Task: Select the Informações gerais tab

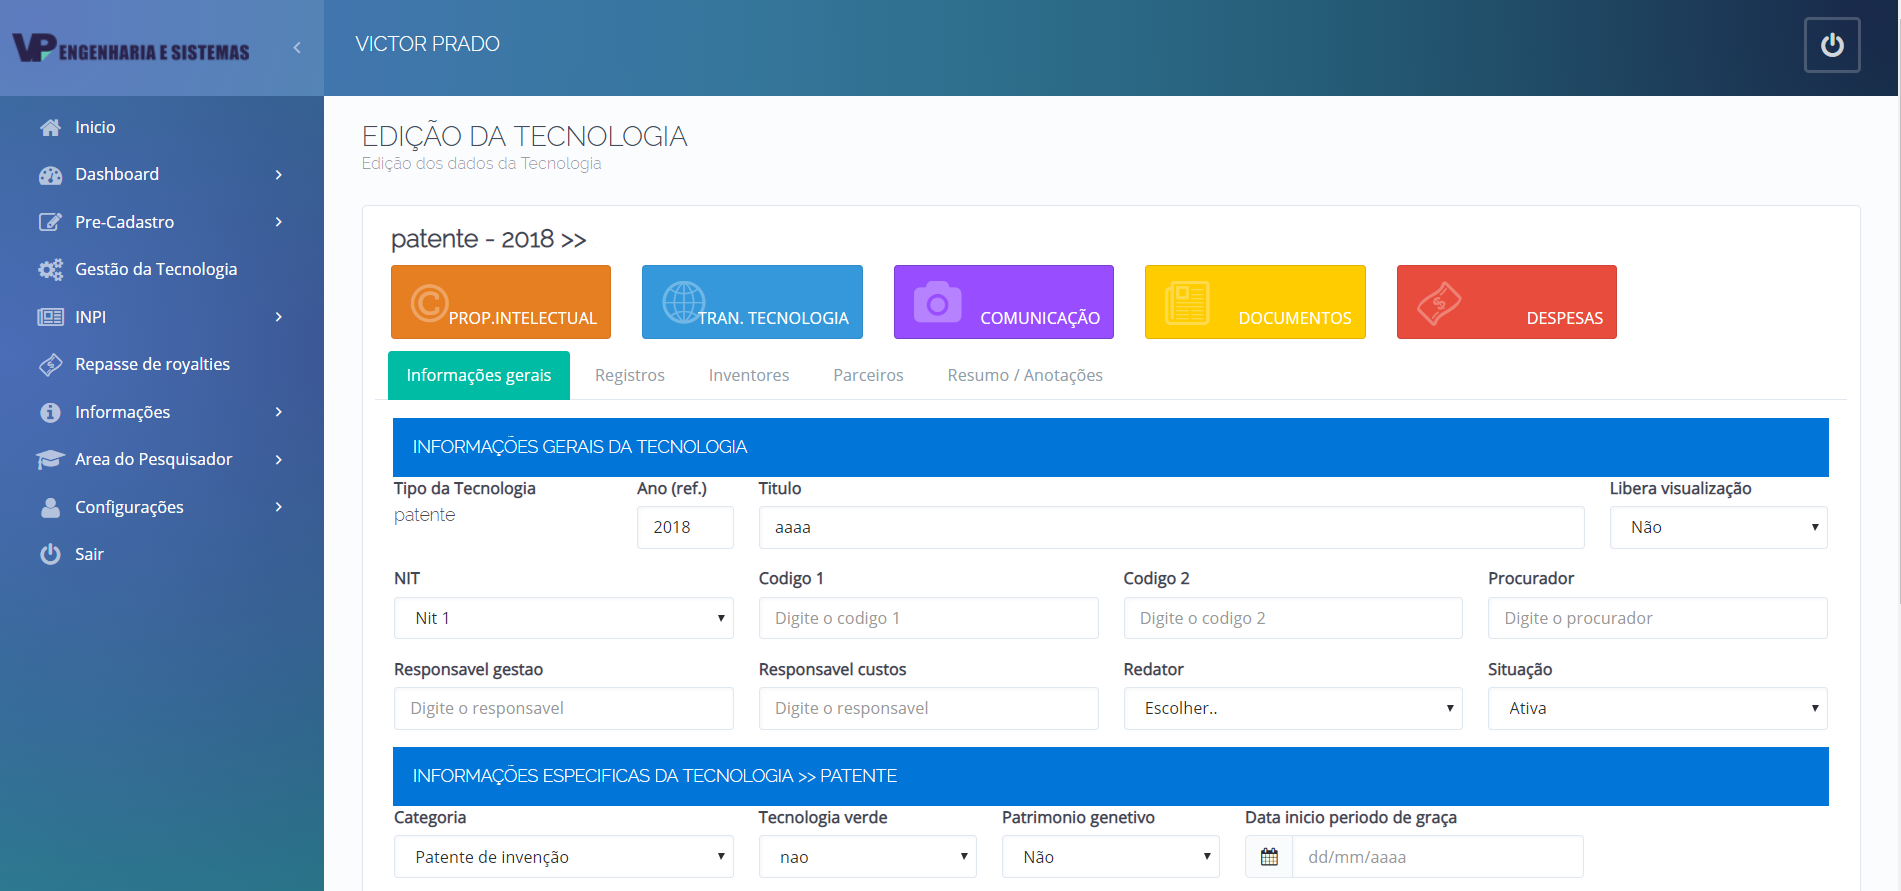Action: click(479, 375)
